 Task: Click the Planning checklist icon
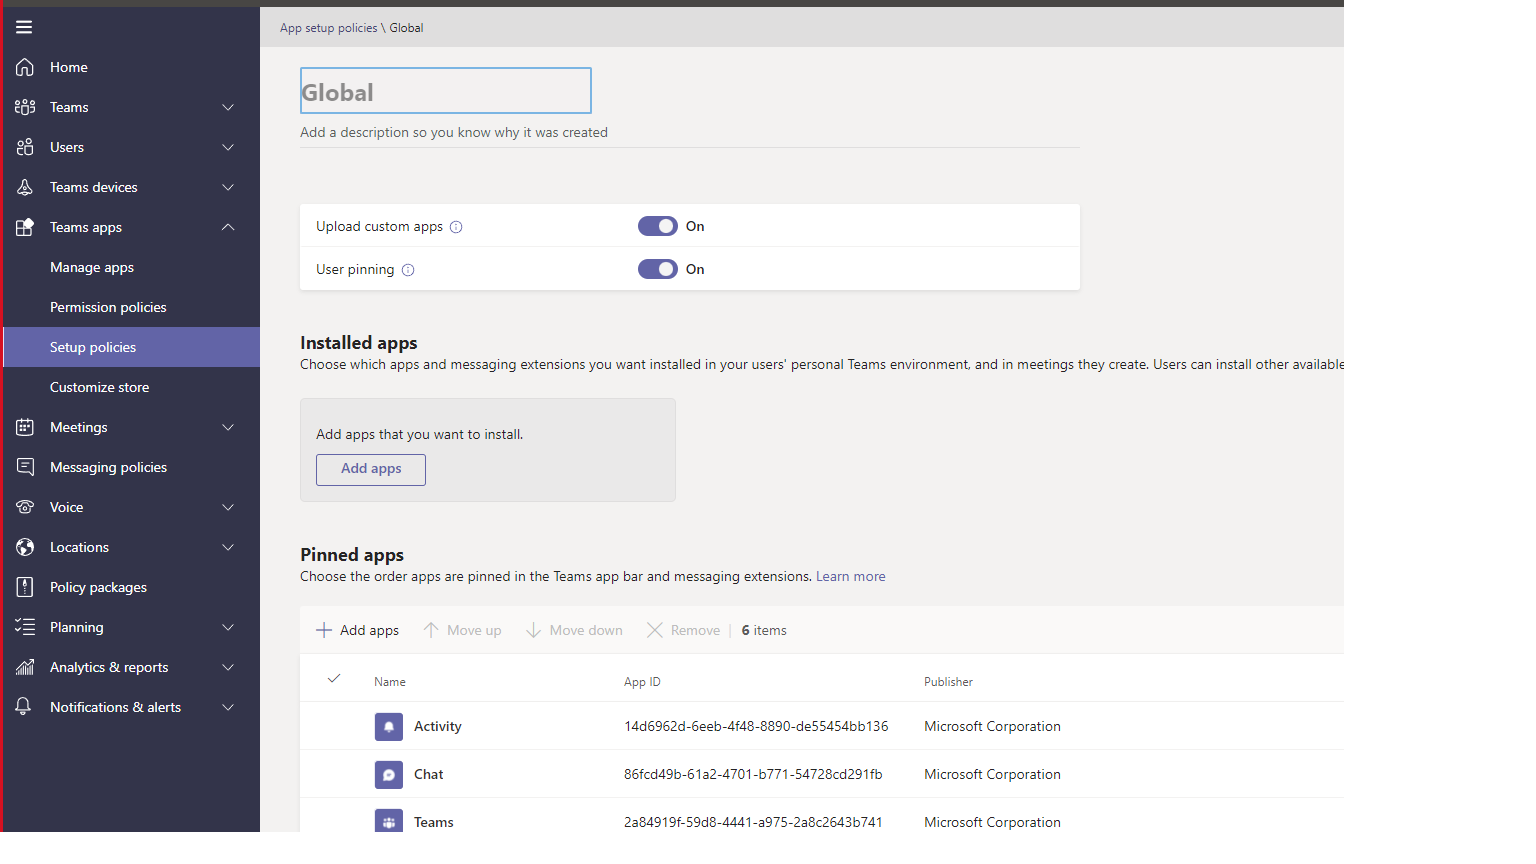(25, 627)
